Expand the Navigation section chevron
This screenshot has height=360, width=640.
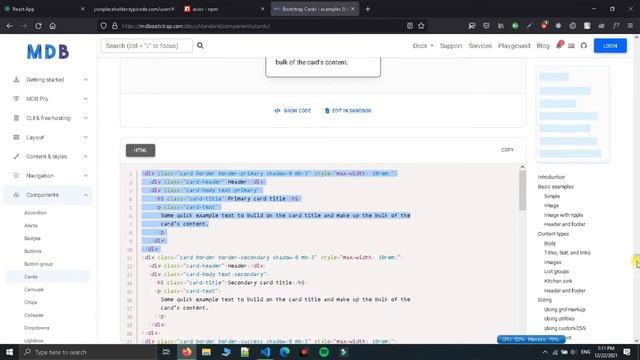coord(86,176)
